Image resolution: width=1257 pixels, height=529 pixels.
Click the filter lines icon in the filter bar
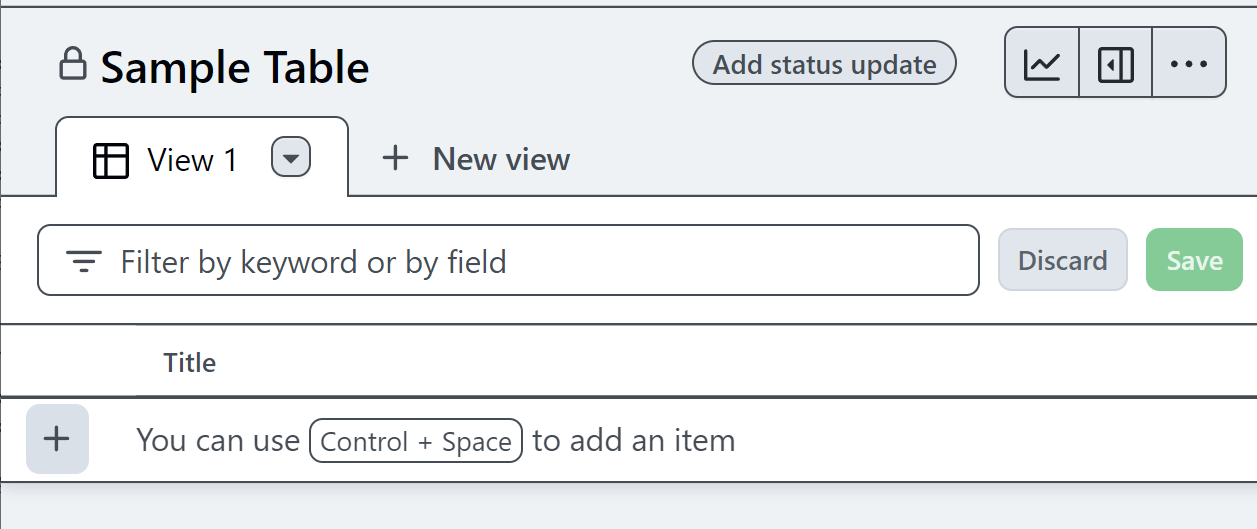84,262
